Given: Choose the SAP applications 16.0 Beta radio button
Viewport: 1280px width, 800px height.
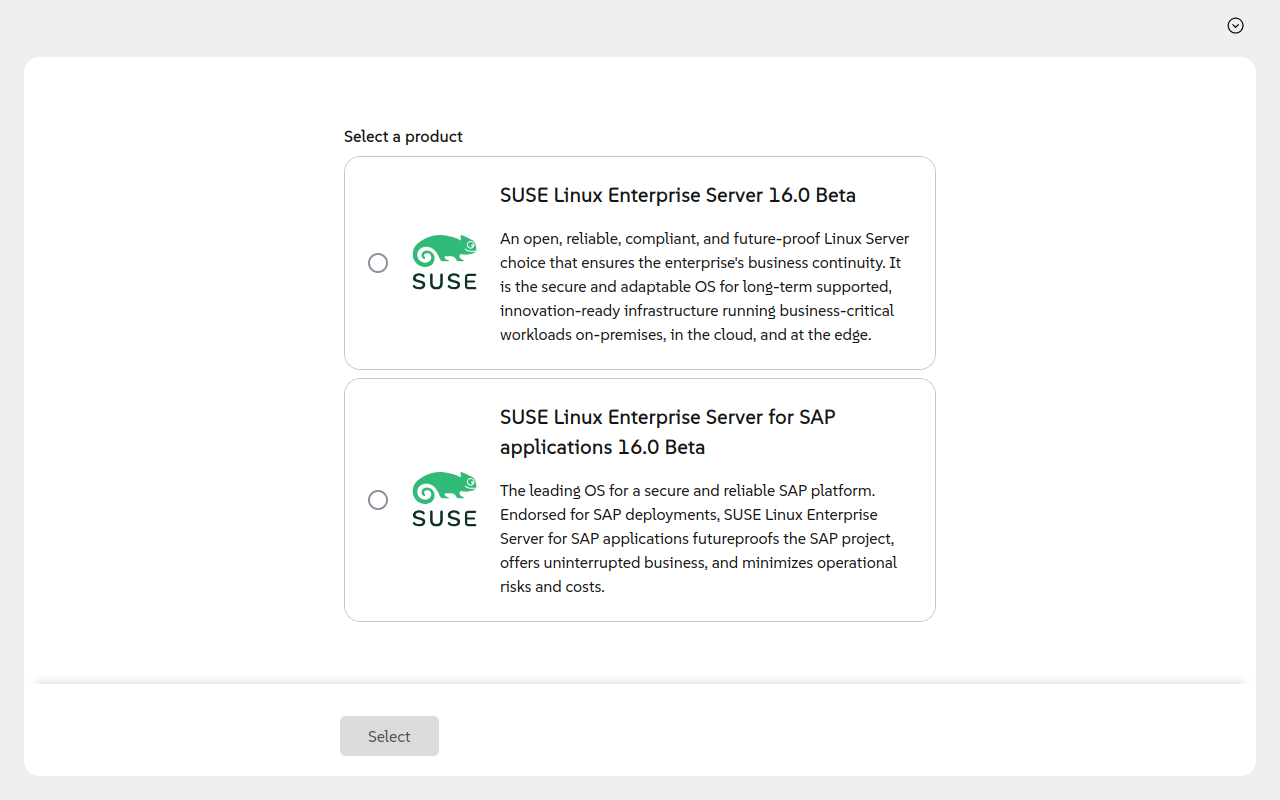Looking at the screenshot, I should pos(378,500).
